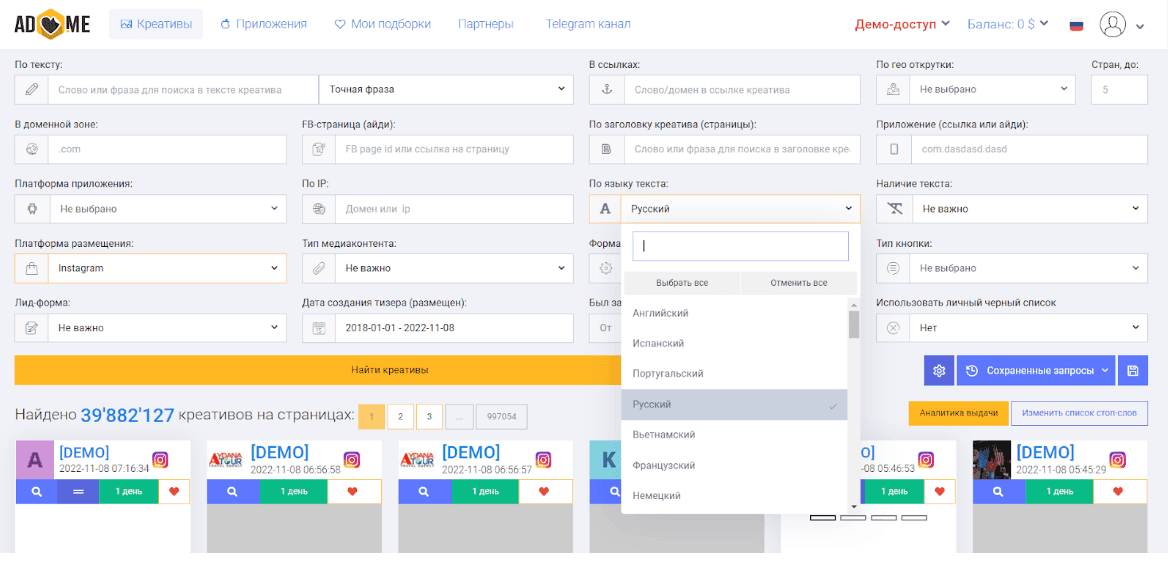Deselect the checked Русский language option

(x=734, y=405)
